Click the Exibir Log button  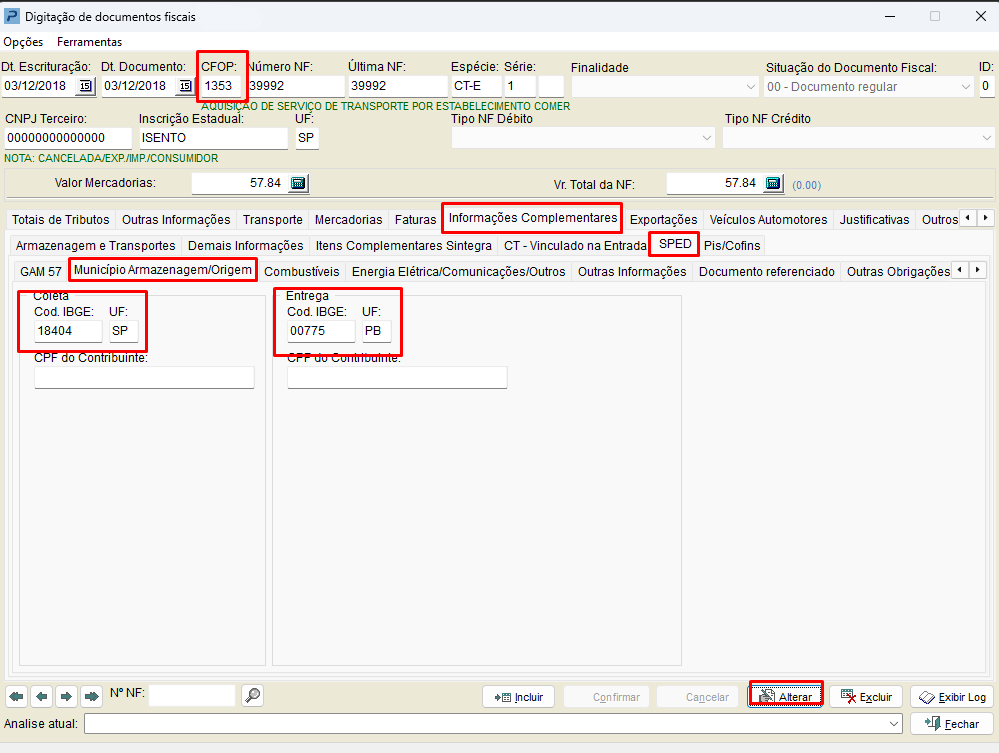point(952,697)
